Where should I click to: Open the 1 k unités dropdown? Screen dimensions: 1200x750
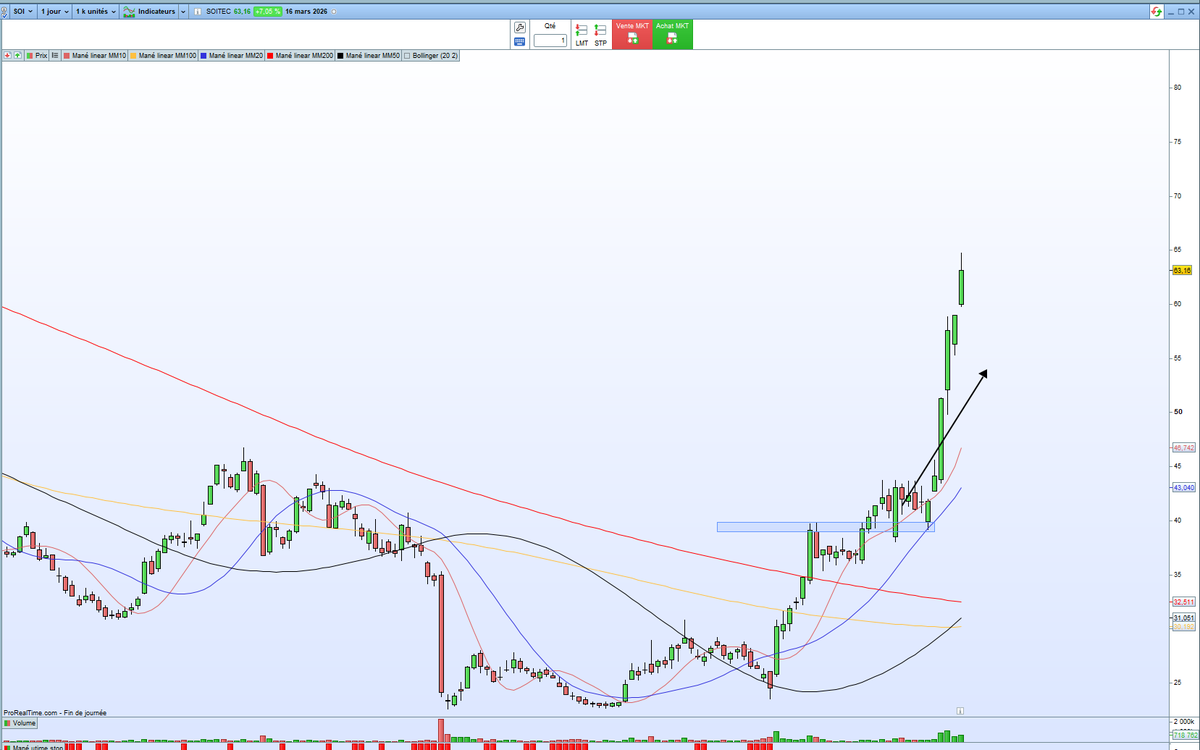[95, 11]
